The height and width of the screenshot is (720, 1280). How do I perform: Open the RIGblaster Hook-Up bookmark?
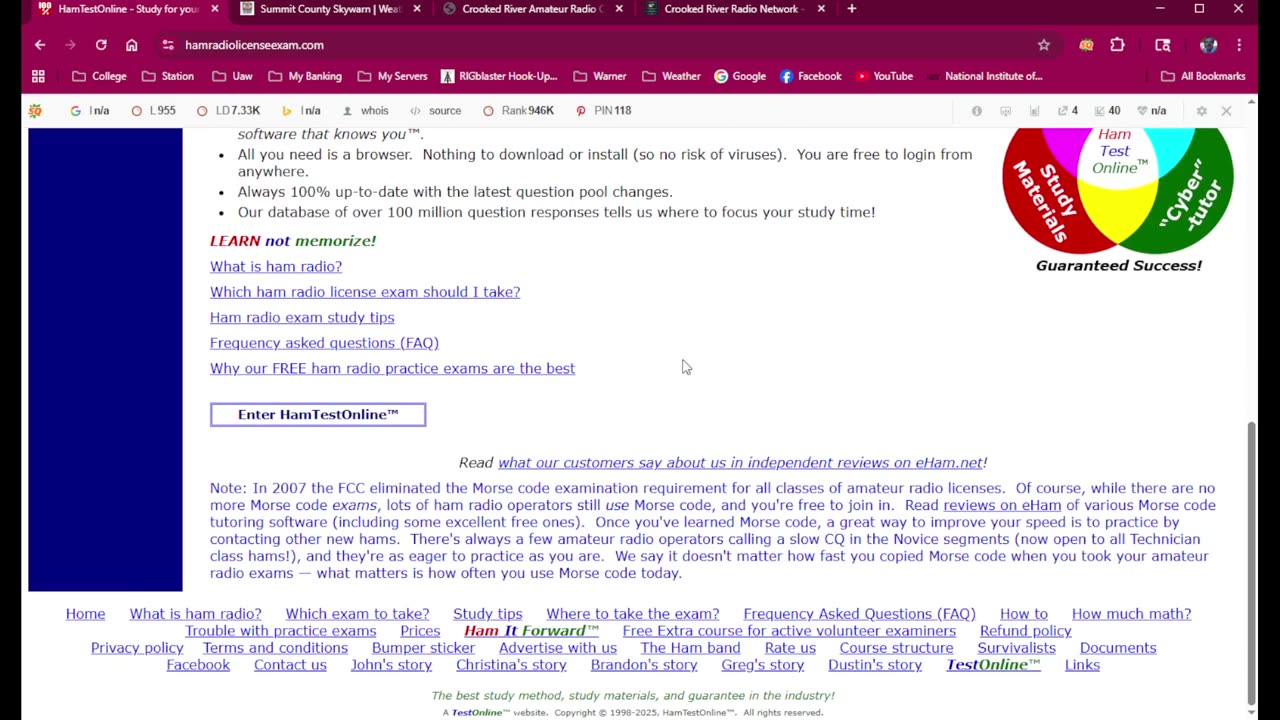[499, 76]
